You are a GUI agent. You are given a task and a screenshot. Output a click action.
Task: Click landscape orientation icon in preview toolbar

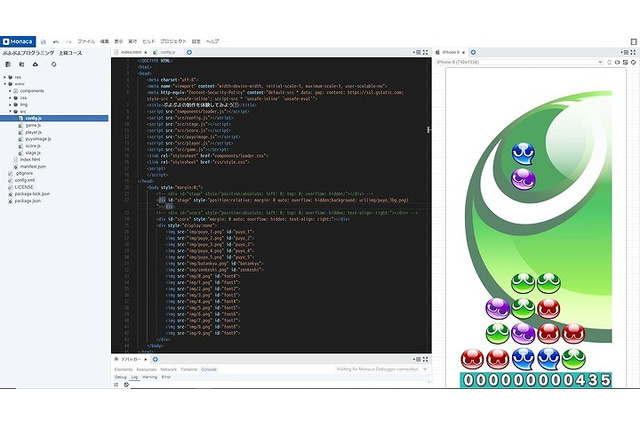[617, 62]
